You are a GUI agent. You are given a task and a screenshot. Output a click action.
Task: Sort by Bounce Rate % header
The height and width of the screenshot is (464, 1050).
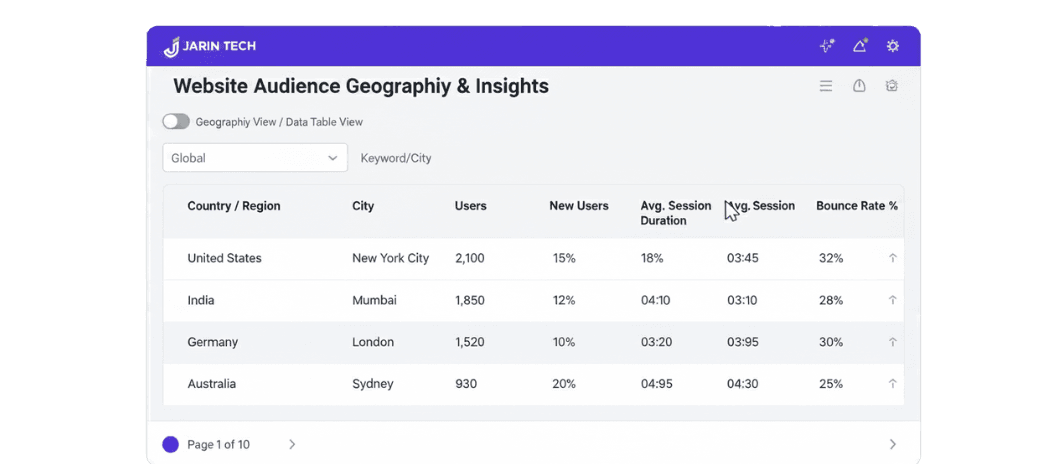click(856, 206)
